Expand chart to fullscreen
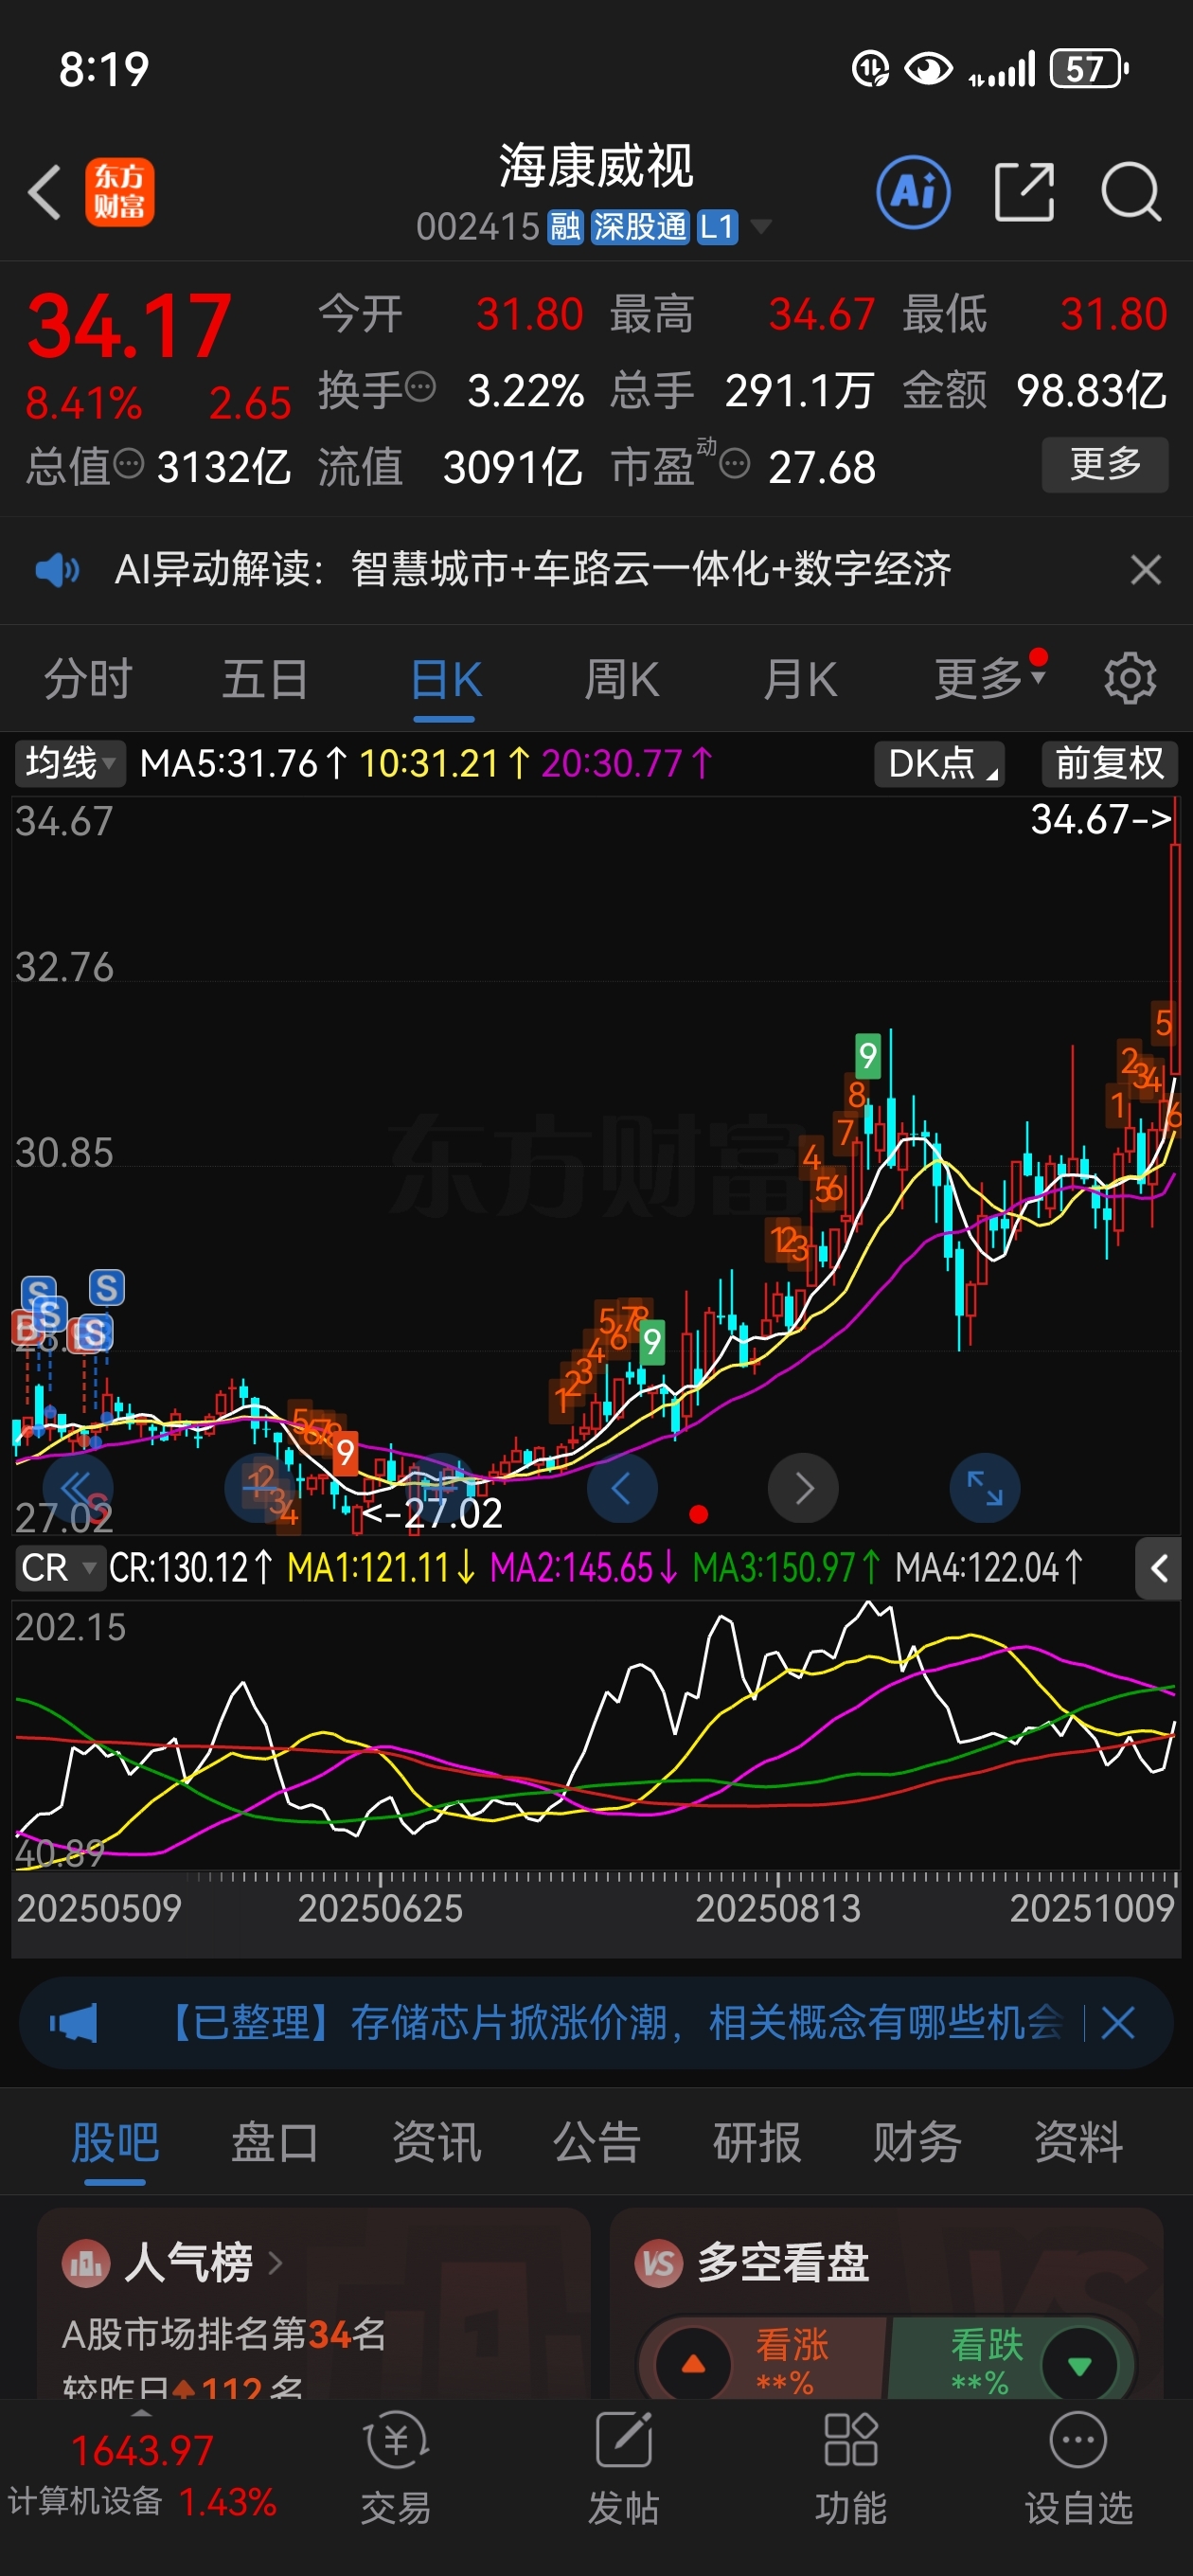Image resolution: width=1193 pixels, height=2576 pixels. pyautogui.click(x=985, y=1488)
